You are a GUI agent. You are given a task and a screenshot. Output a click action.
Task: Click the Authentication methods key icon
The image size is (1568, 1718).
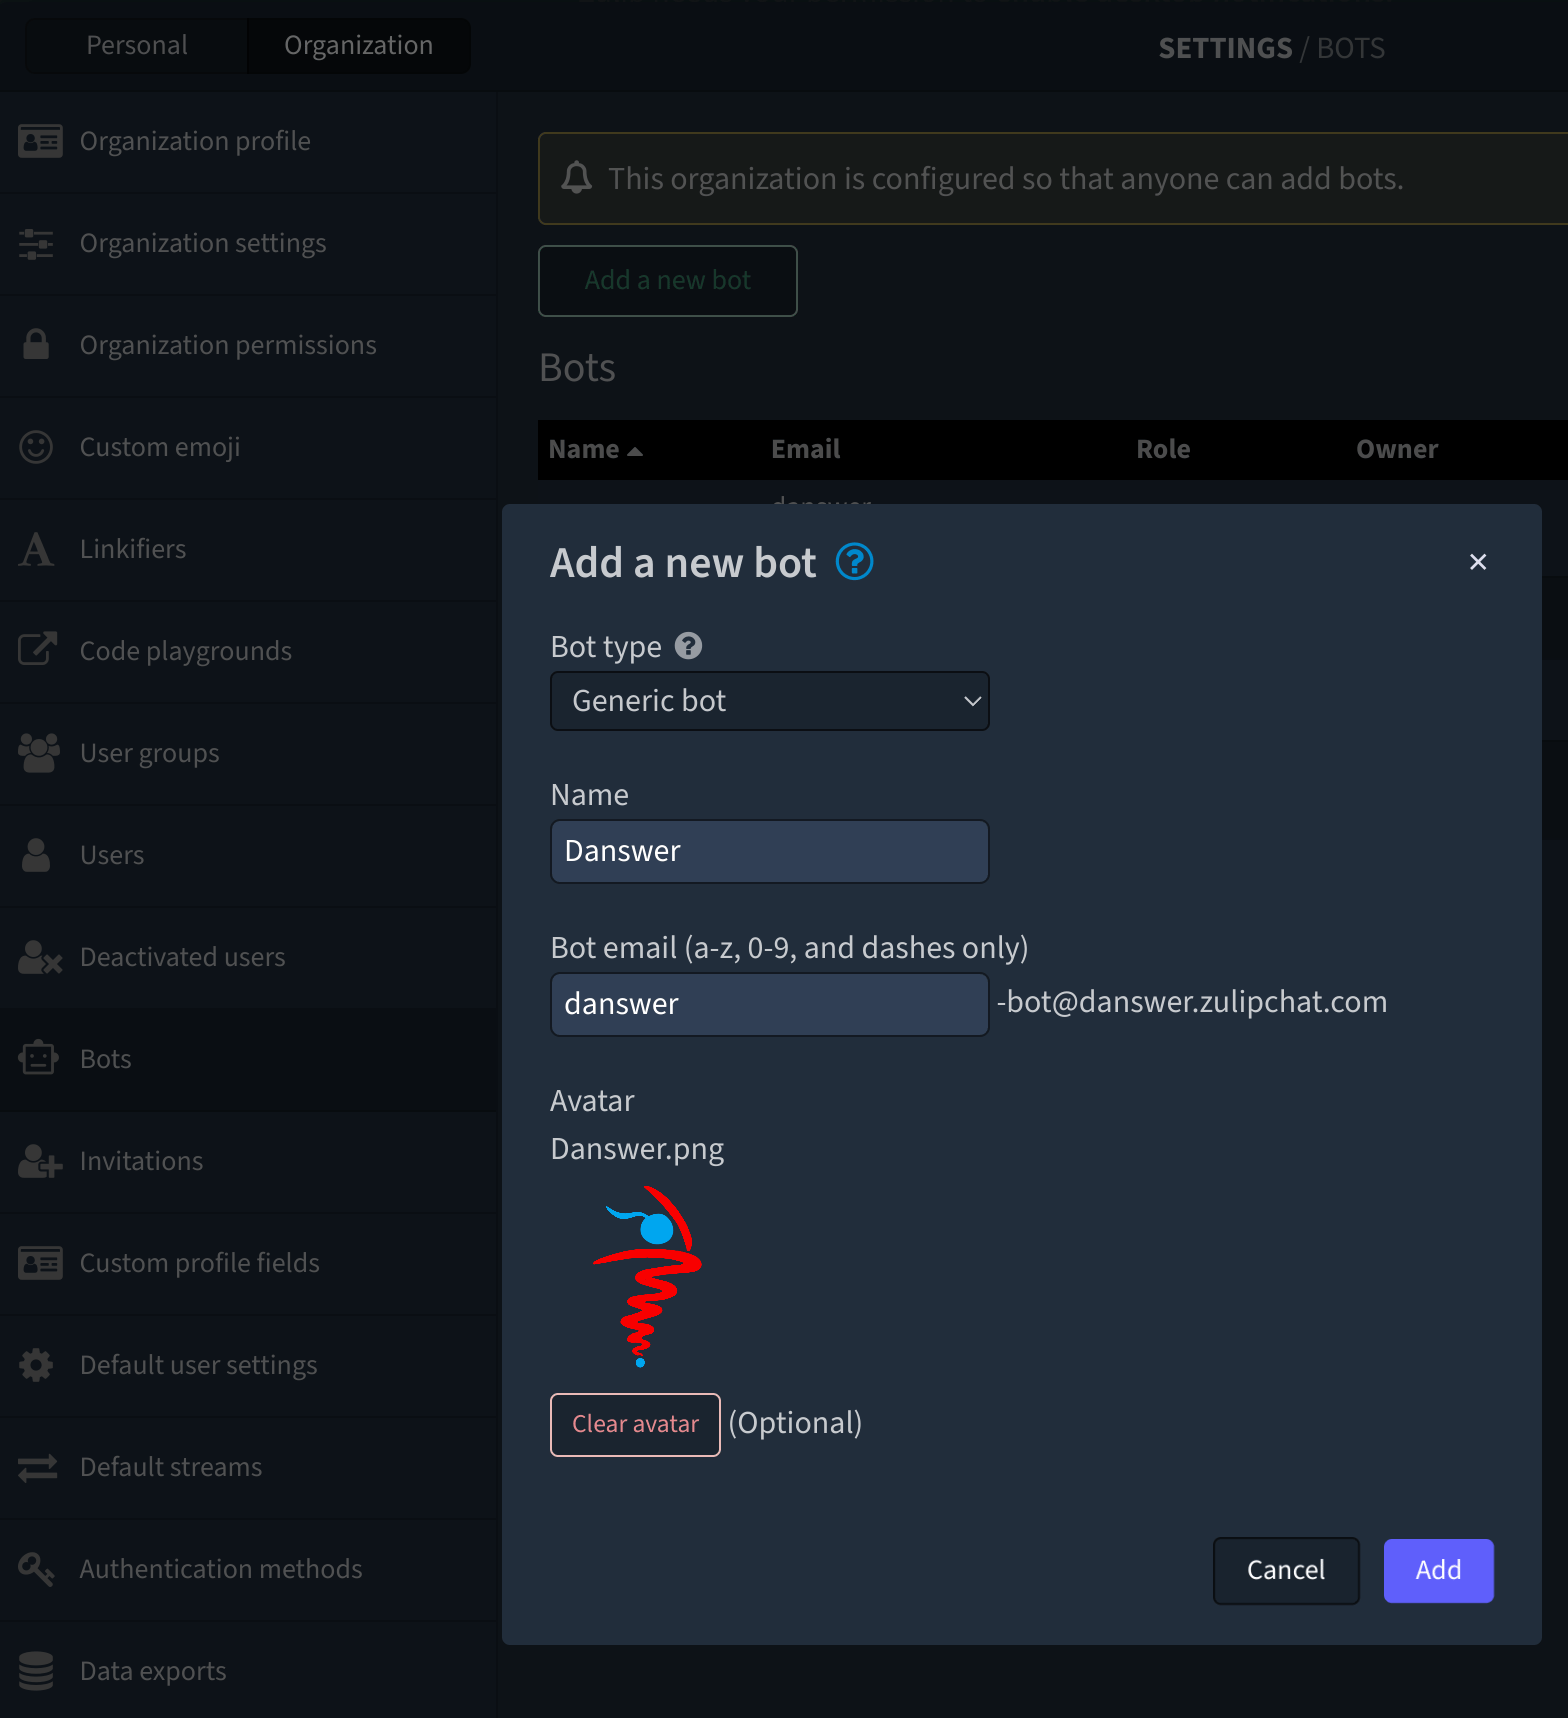36,1569
